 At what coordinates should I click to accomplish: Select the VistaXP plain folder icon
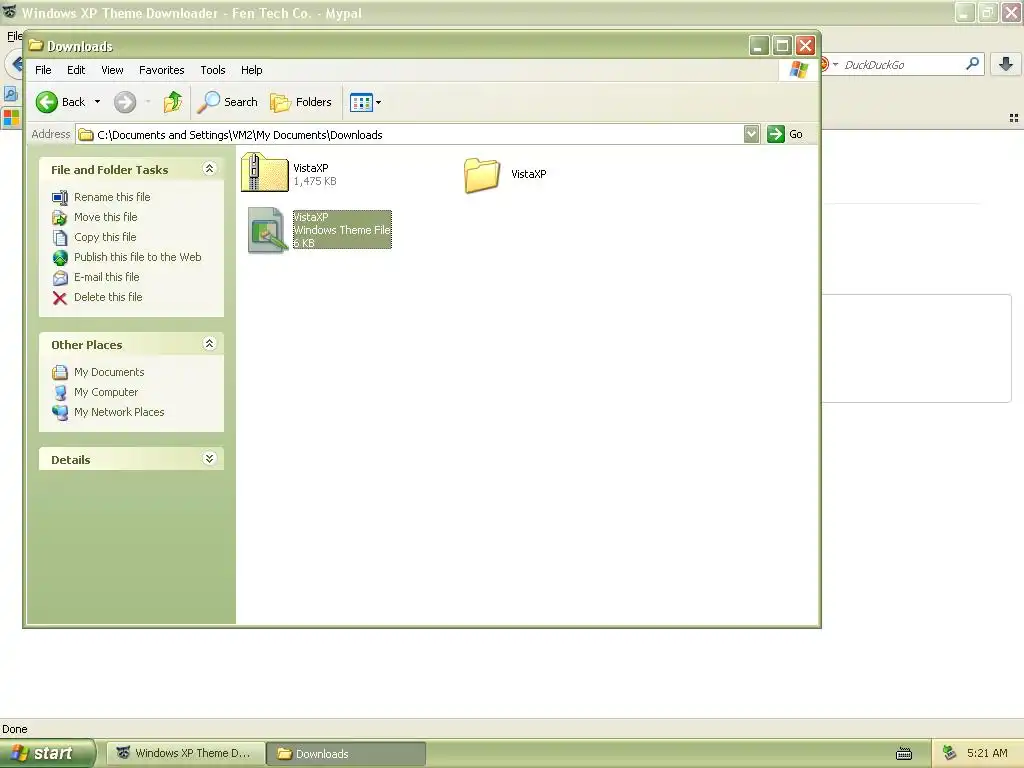pyautogui.click(x=483, y=175)
